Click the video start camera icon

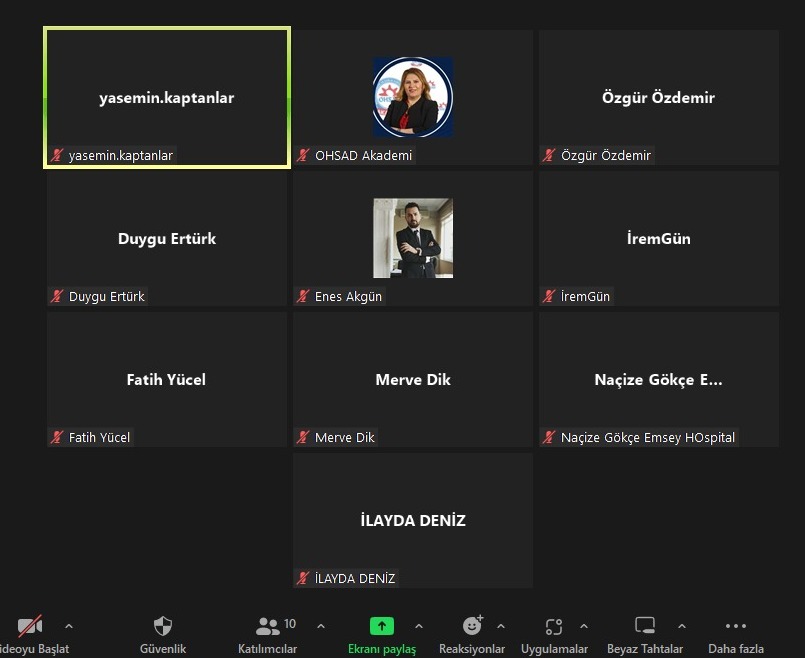(30, 626)
